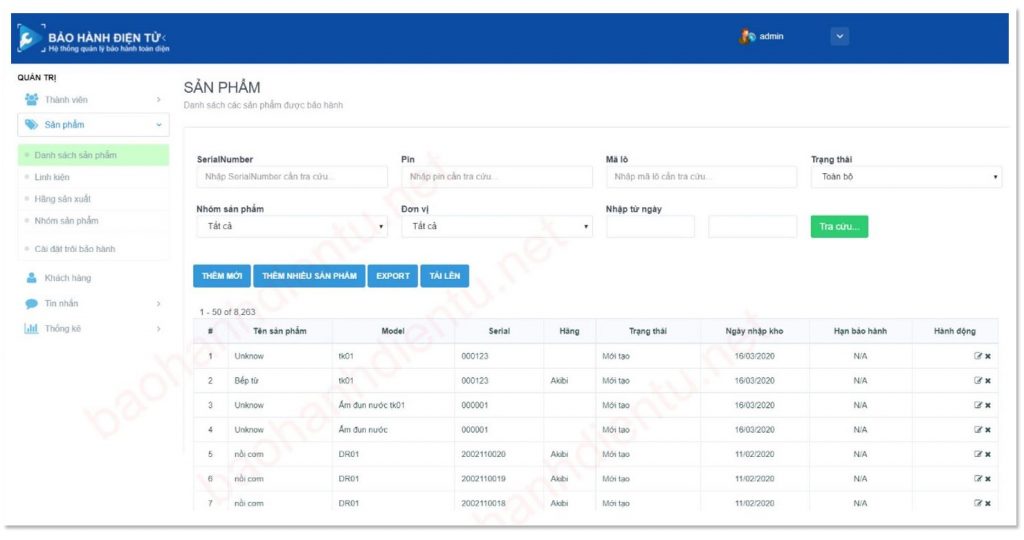1024x540 pixels.
Task: Open Khách hàng menu item
Action: 93,278
